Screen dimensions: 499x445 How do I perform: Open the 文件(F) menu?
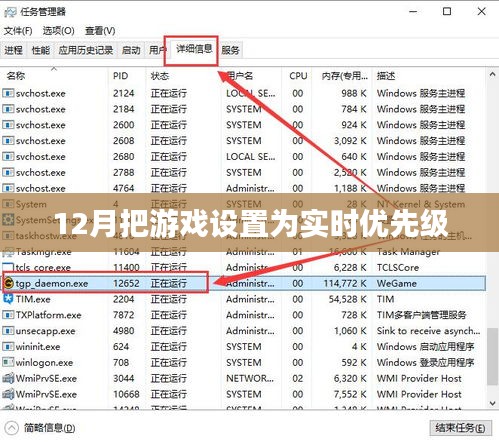pos(18,31)
